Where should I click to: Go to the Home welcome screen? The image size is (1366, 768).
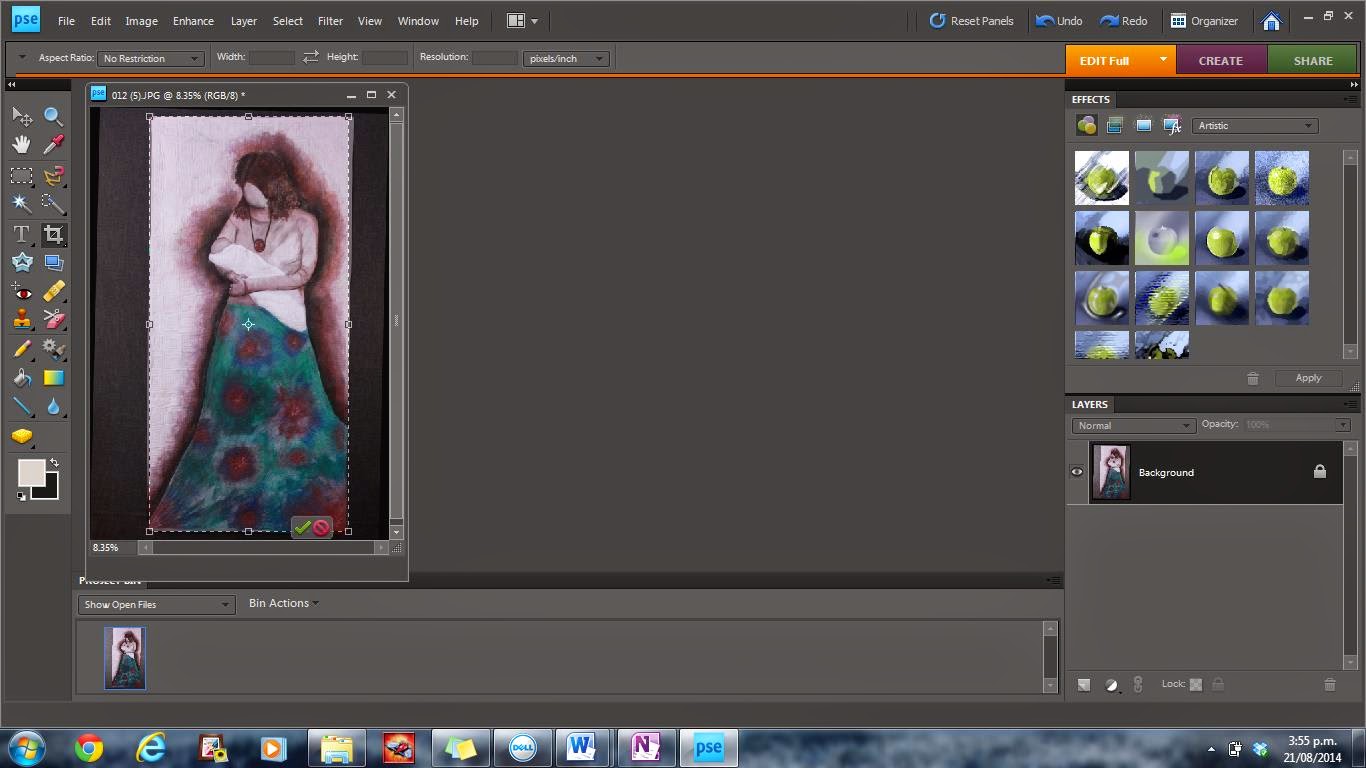1272,20
